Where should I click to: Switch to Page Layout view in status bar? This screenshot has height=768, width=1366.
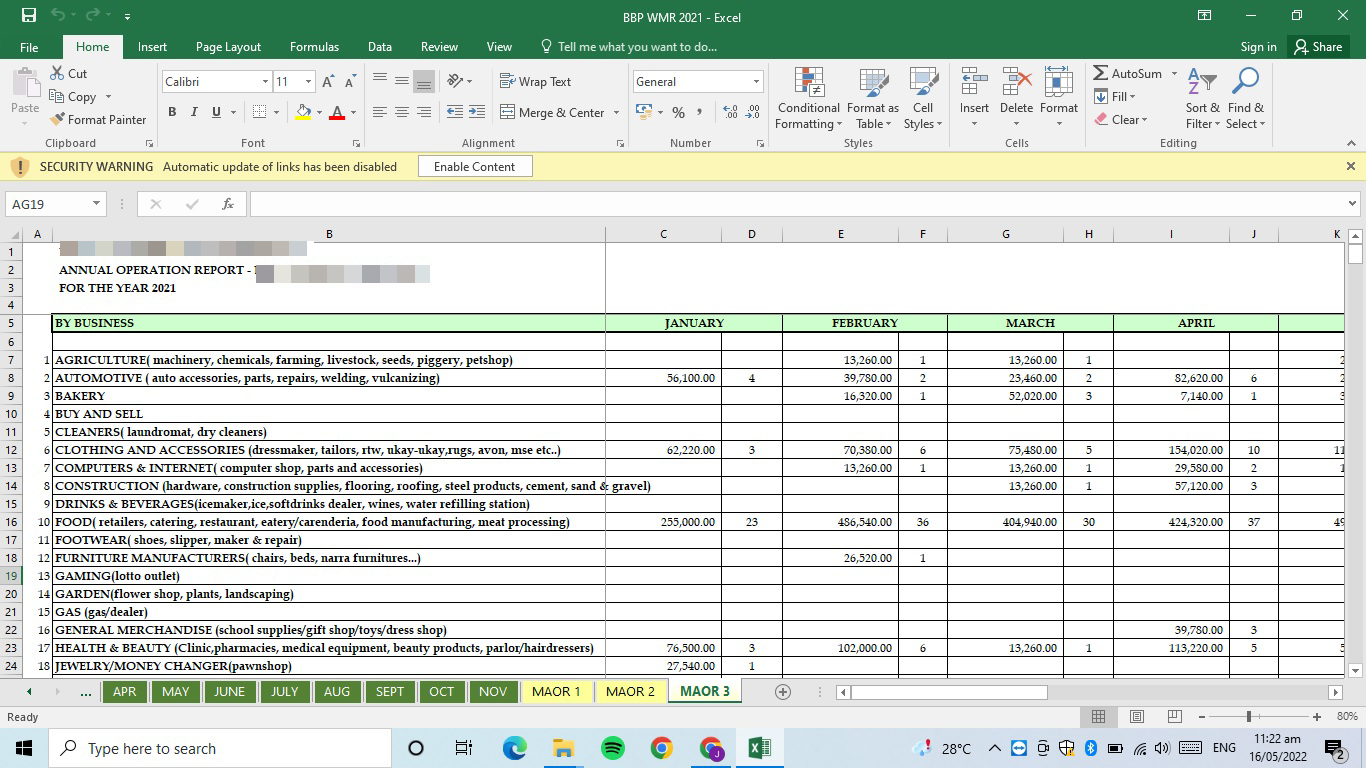click(x=1137, y=717)
